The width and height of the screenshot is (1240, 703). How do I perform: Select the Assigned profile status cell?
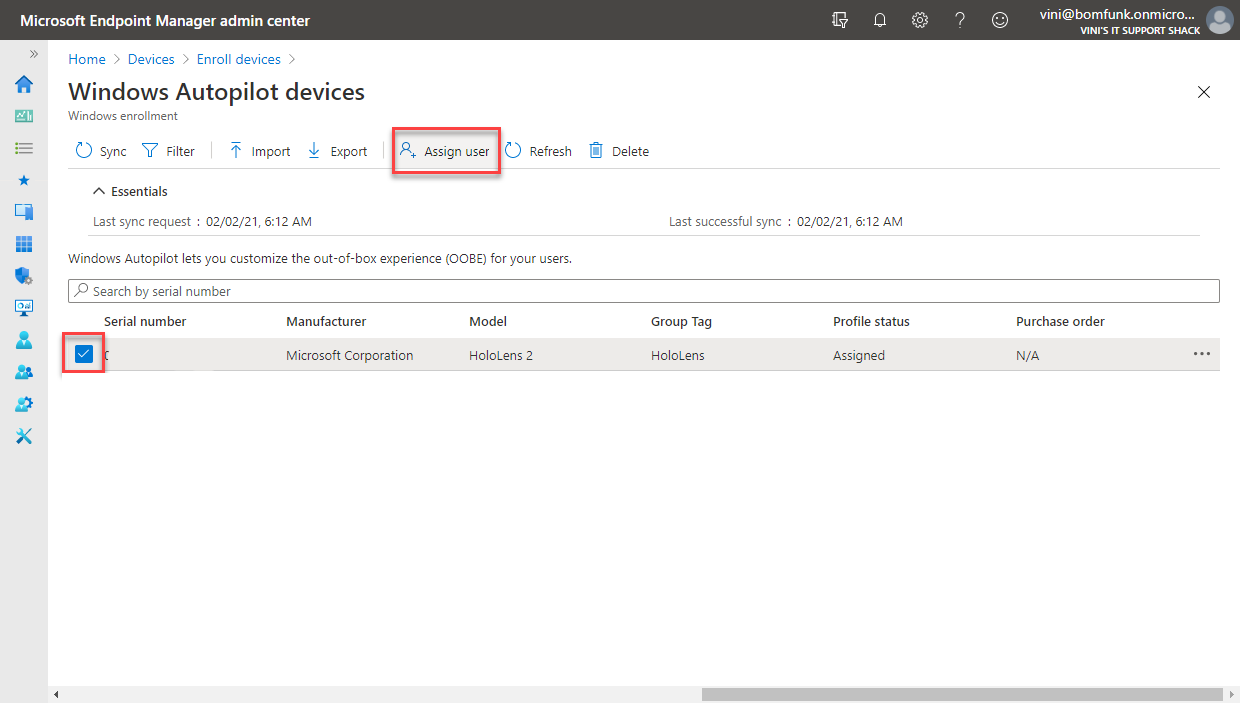point(859,355)
